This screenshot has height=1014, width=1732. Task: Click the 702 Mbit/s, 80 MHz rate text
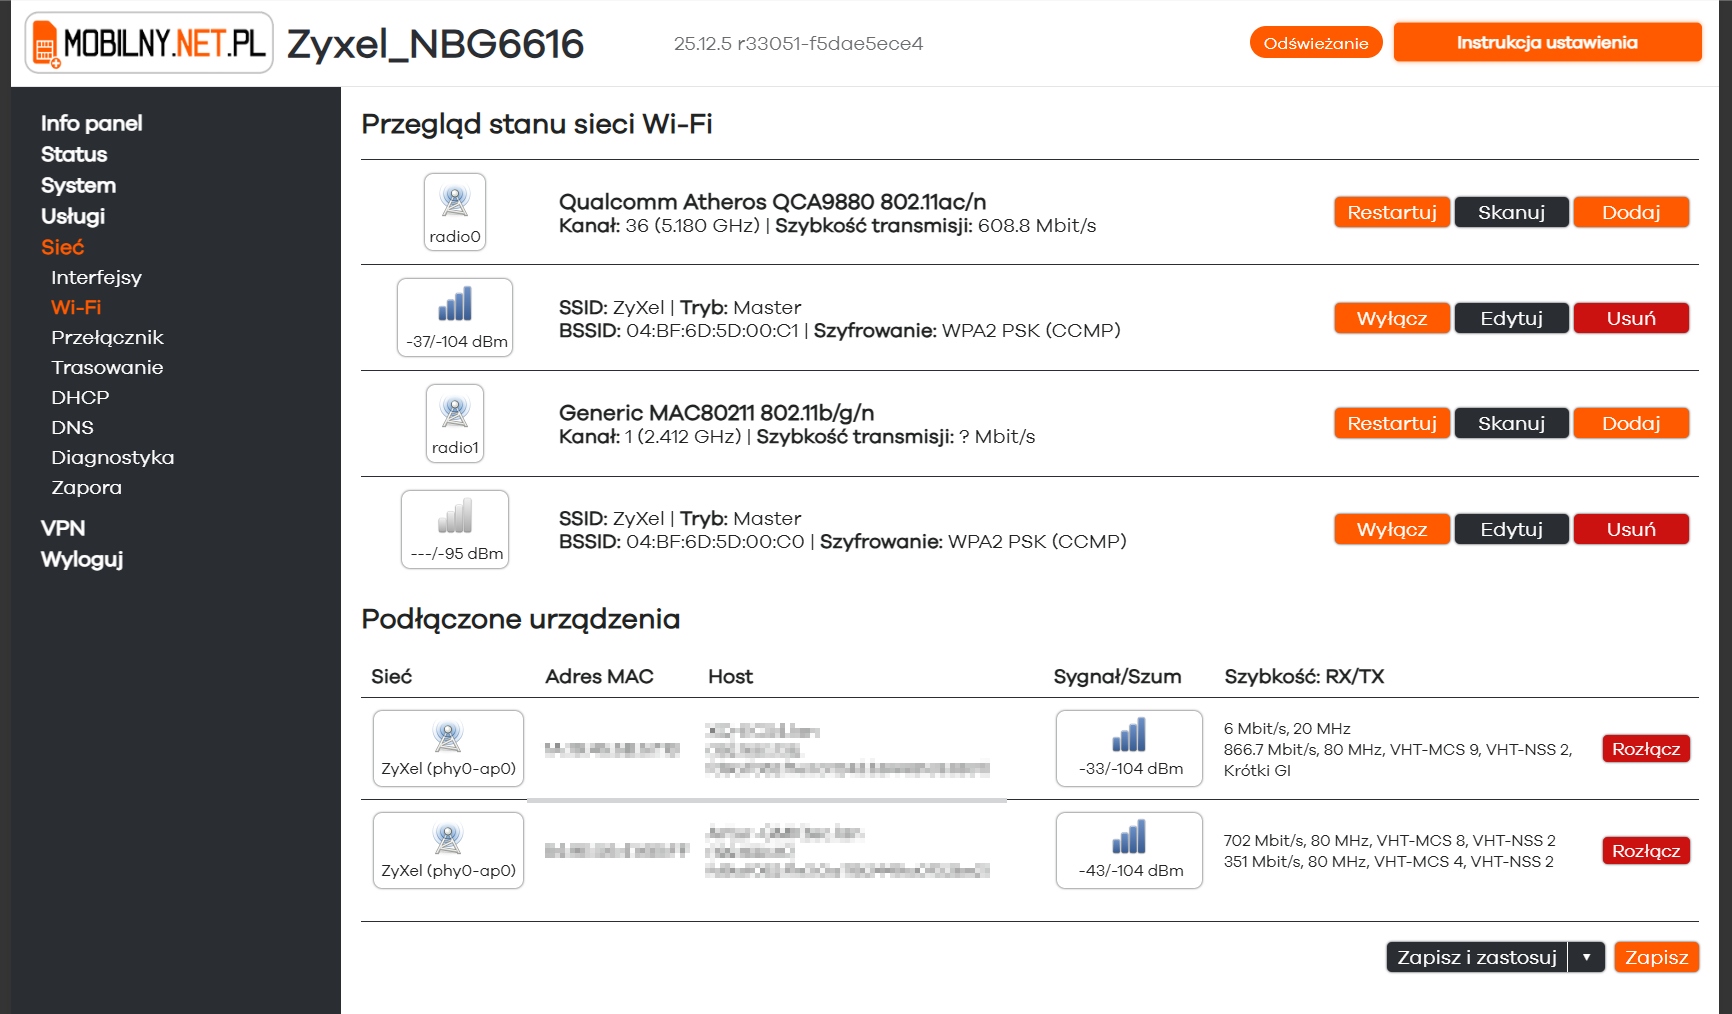tap(1389, 840)
